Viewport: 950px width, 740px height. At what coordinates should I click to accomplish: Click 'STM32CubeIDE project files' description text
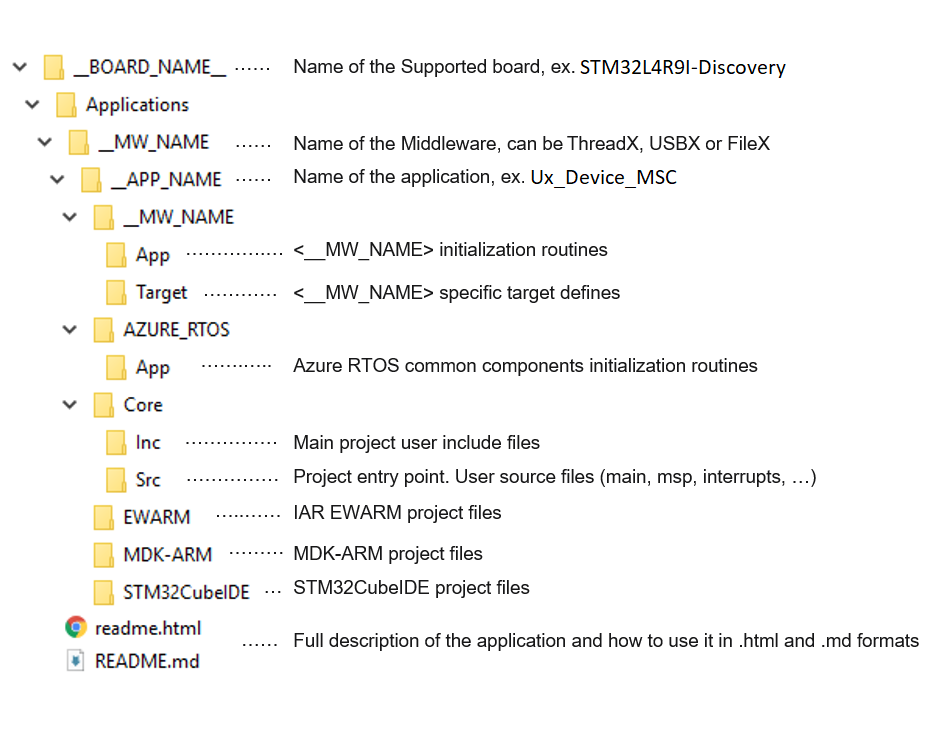click(411, 588)
